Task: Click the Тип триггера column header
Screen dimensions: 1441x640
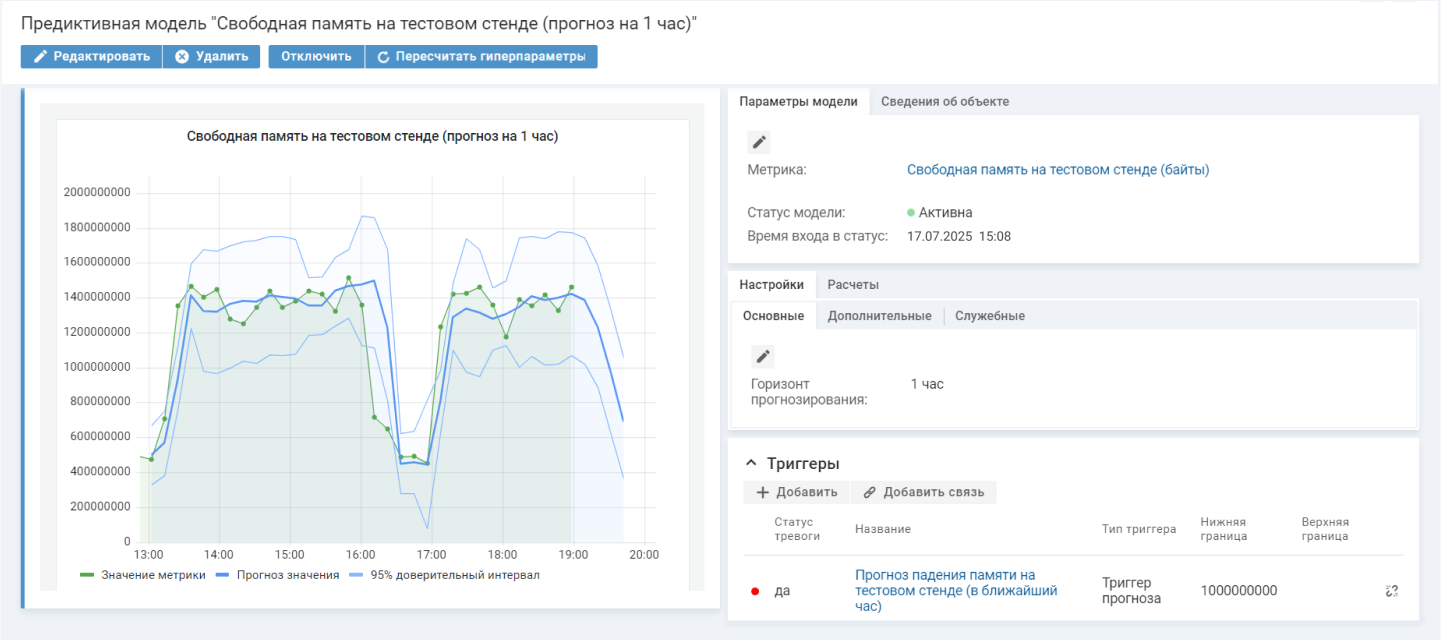Action: tap(1139, 529)
